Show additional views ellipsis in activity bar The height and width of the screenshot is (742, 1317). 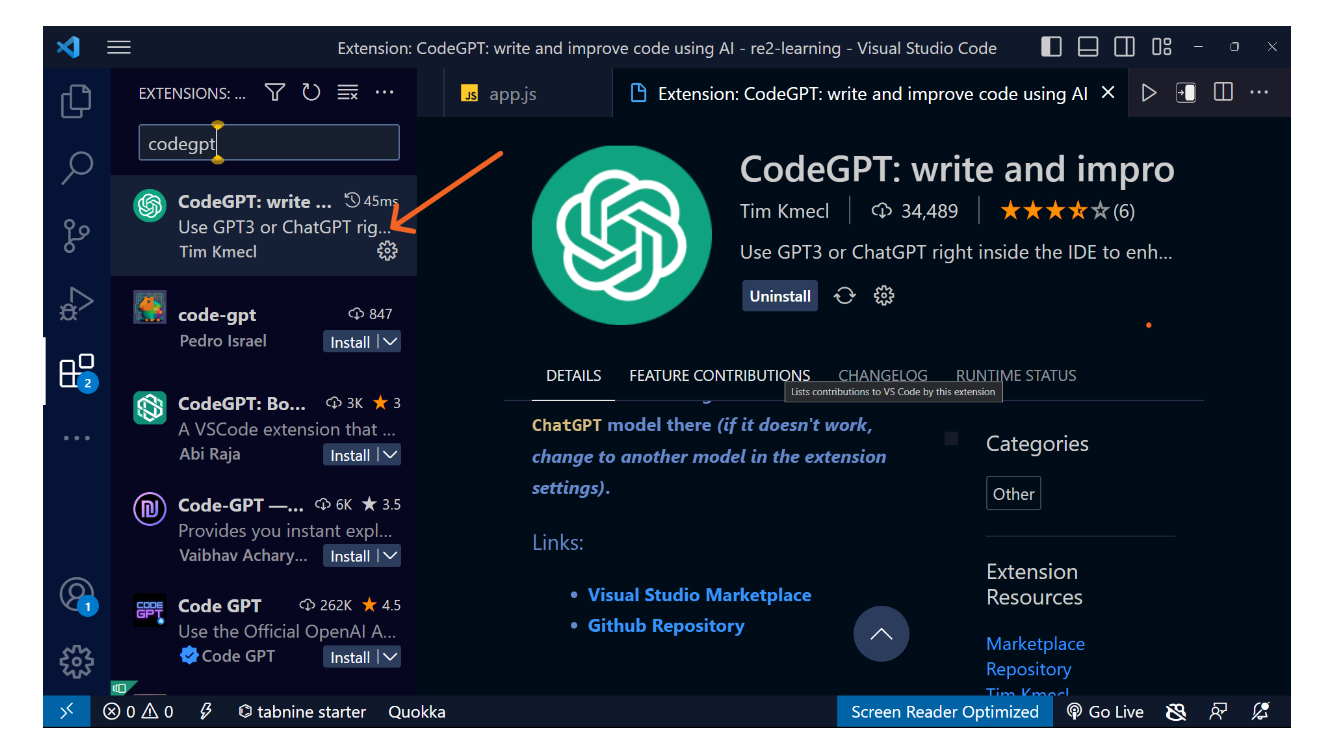(76, 438)
